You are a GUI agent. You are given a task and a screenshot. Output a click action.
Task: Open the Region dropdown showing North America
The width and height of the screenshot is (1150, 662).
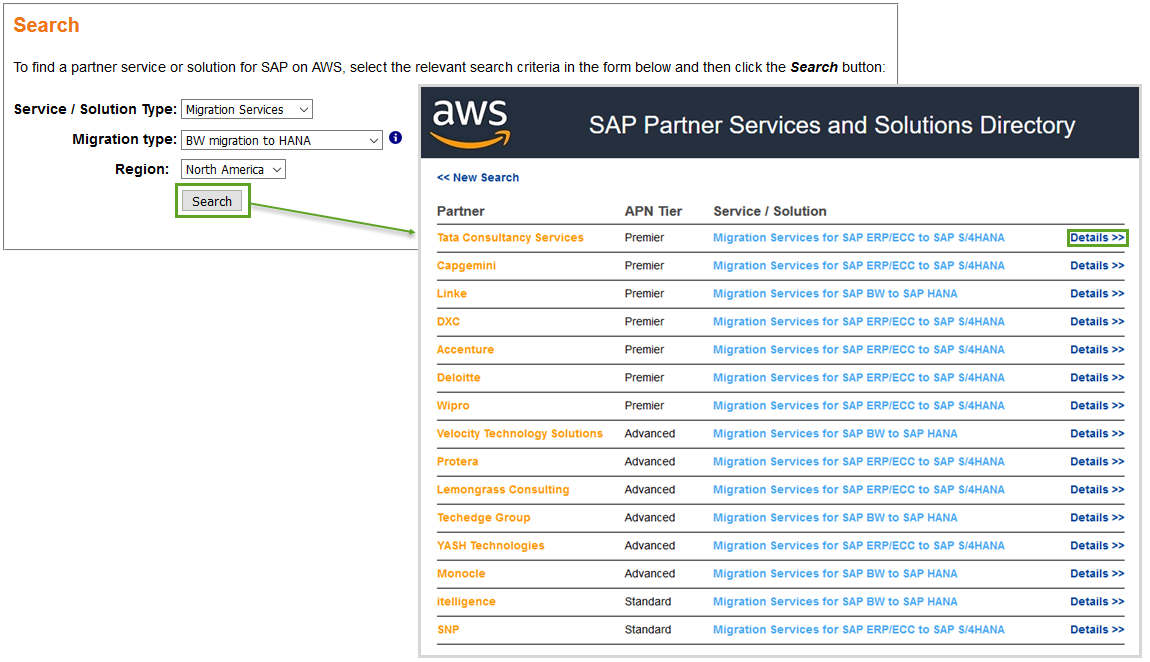[x=233, y=169]
